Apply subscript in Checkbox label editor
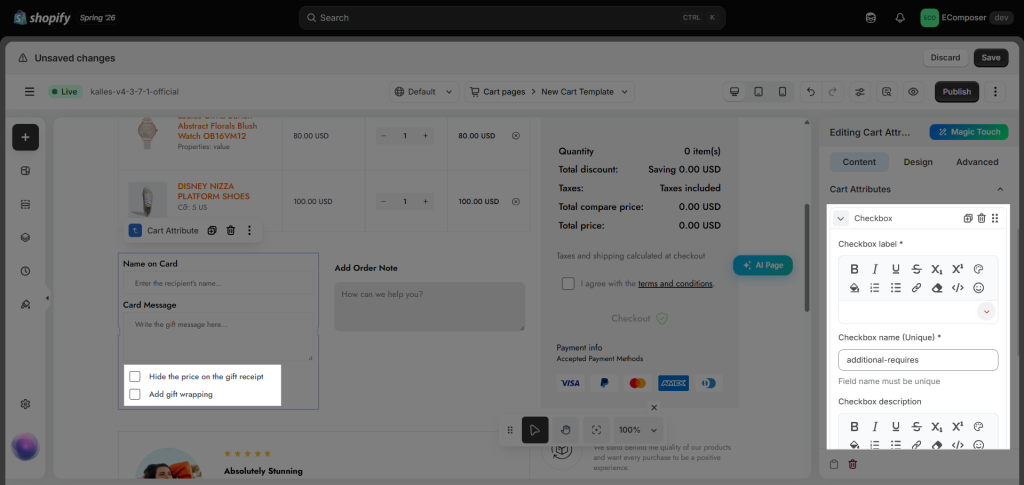Viewport: 1024px width, 485px height. (x=936, y=269)
